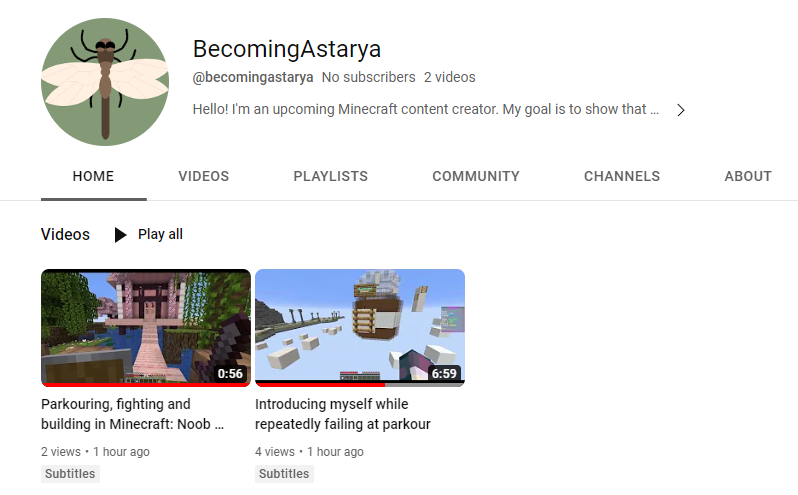Click the Play all text link
798x495 pixels.
(160, 234)
